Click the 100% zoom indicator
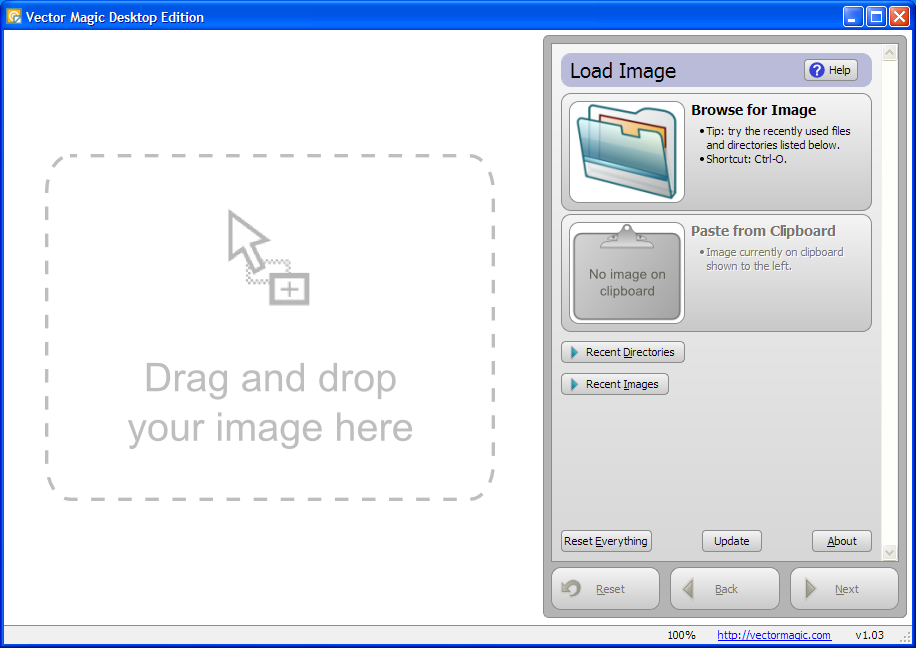This screenshot has height=648, width=916. click(682, 634)
